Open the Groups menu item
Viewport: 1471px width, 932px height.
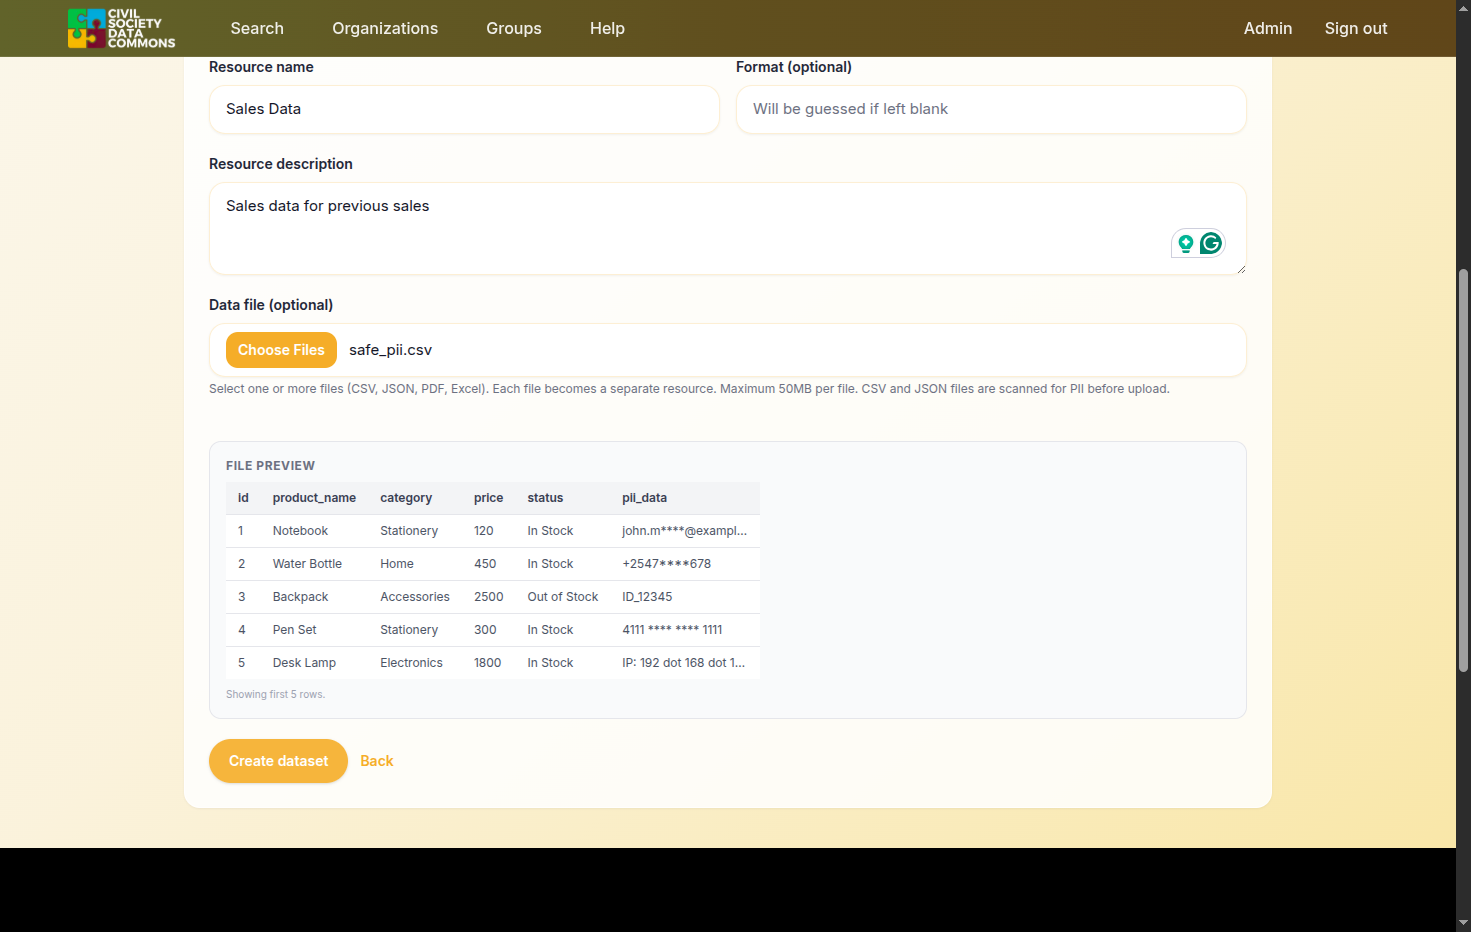(514, 28)
